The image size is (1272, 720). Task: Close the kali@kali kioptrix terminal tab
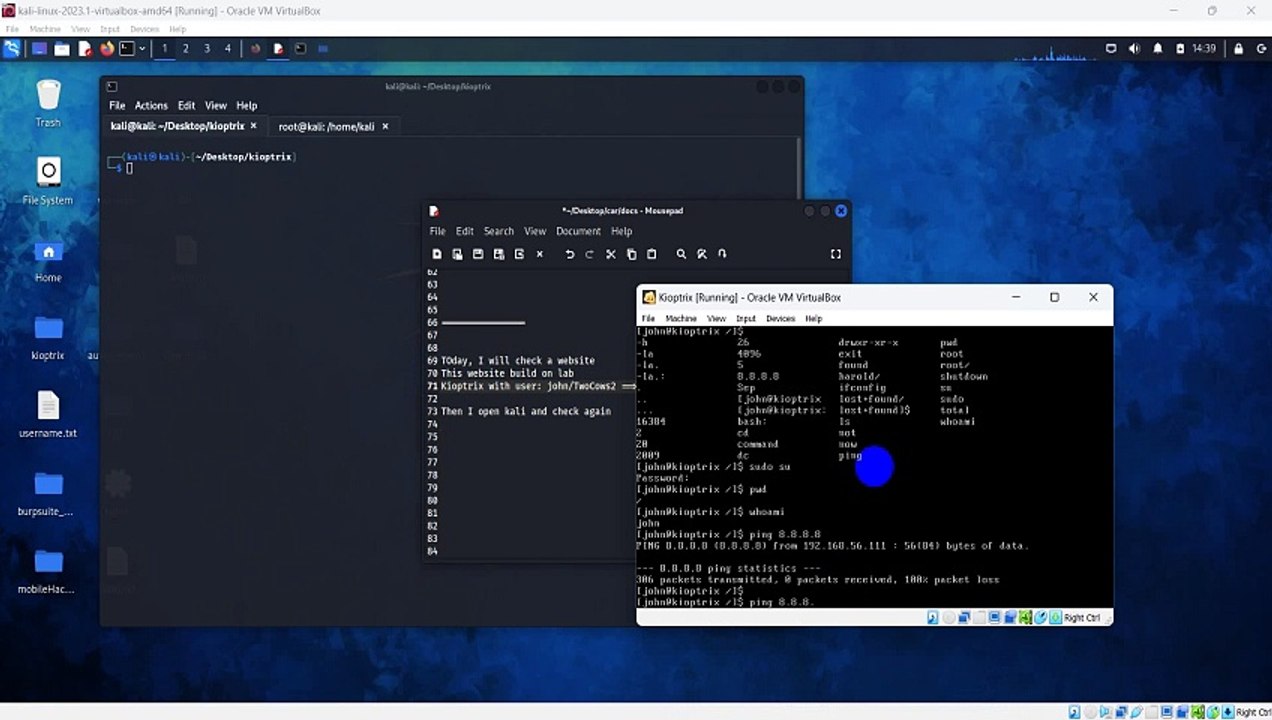pyautogui.click(x=254, y=126)
